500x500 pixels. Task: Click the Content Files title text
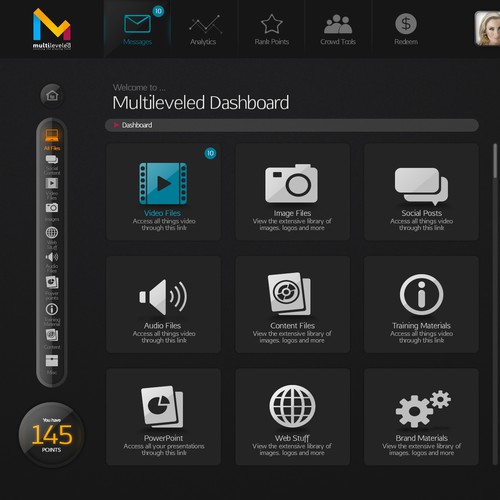click(292, 326)
